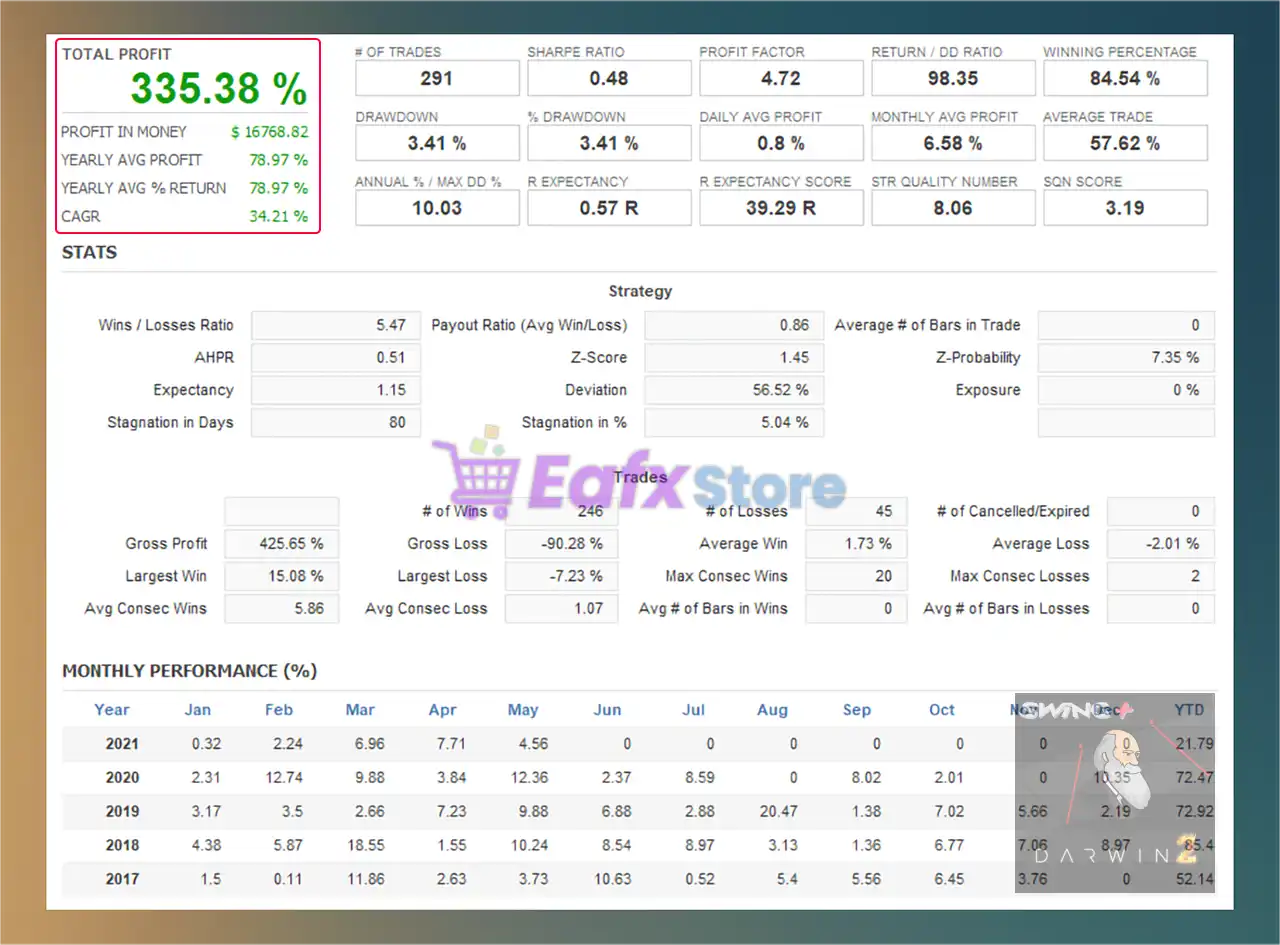Screen dimensions: 1280x945
Task: Select the 2020 May cell 12.36
Action: point(528,778)
